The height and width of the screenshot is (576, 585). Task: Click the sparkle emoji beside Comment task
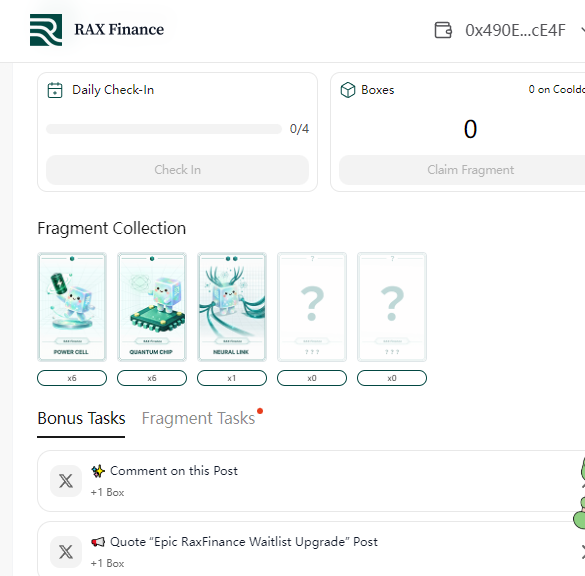coord(98,471)
